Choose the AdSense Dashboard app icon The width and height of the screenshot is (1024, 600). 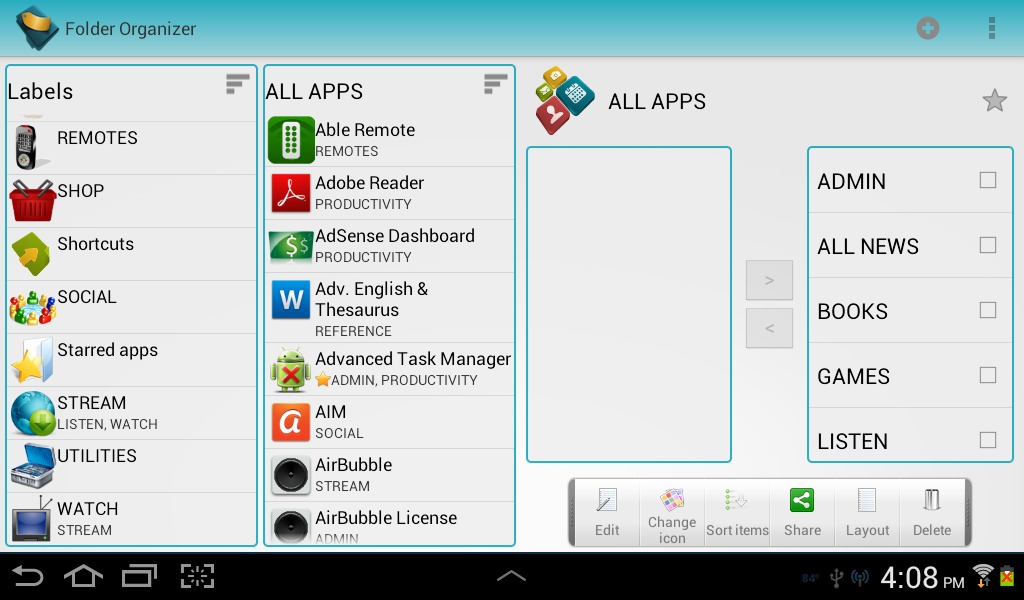[x=291, y=246]
